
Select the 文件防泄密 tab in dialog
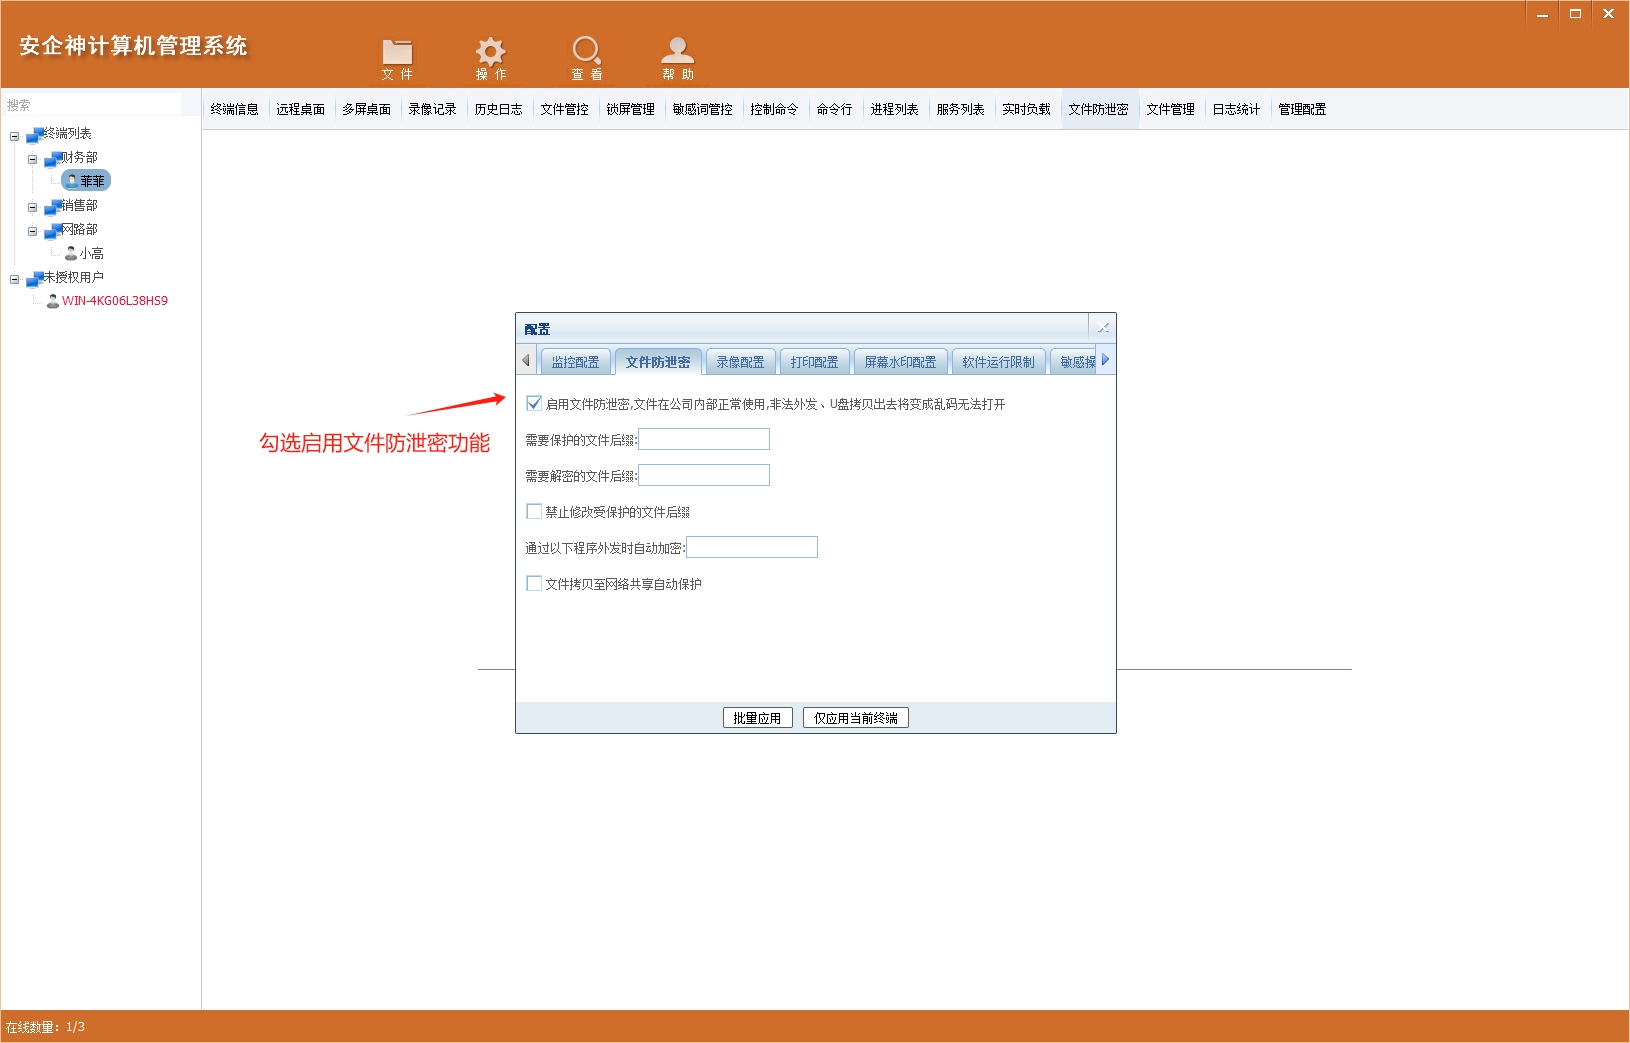click(658, 362)
